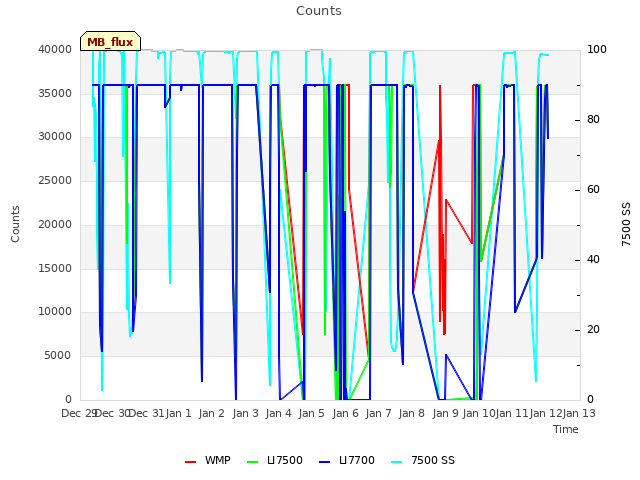Click the 25000 tick label
Viewport: 640px width, 480px height.
55,180
